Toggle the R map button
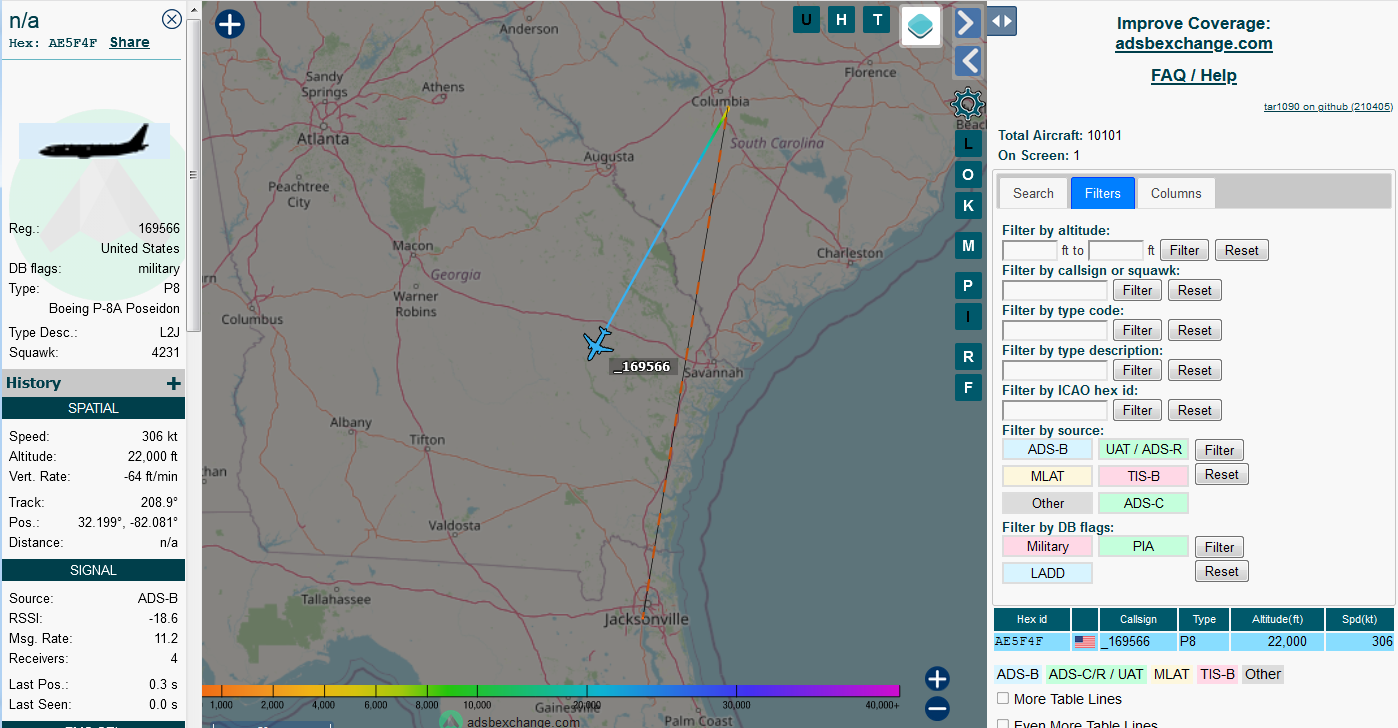The width and height of the screenshot is (1398, 728). [x=967, y=357]
